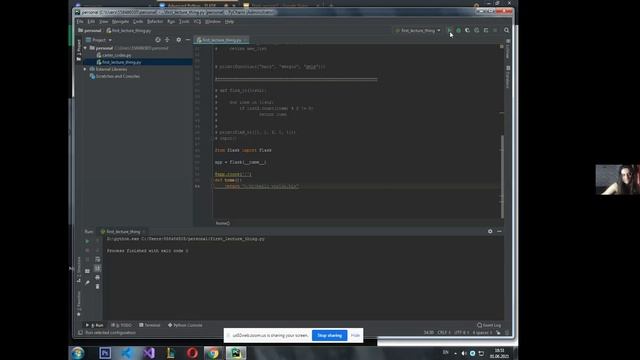Run with coverage using the shield icon
Viewport: 640px width, 360px height.
(467, 30)
